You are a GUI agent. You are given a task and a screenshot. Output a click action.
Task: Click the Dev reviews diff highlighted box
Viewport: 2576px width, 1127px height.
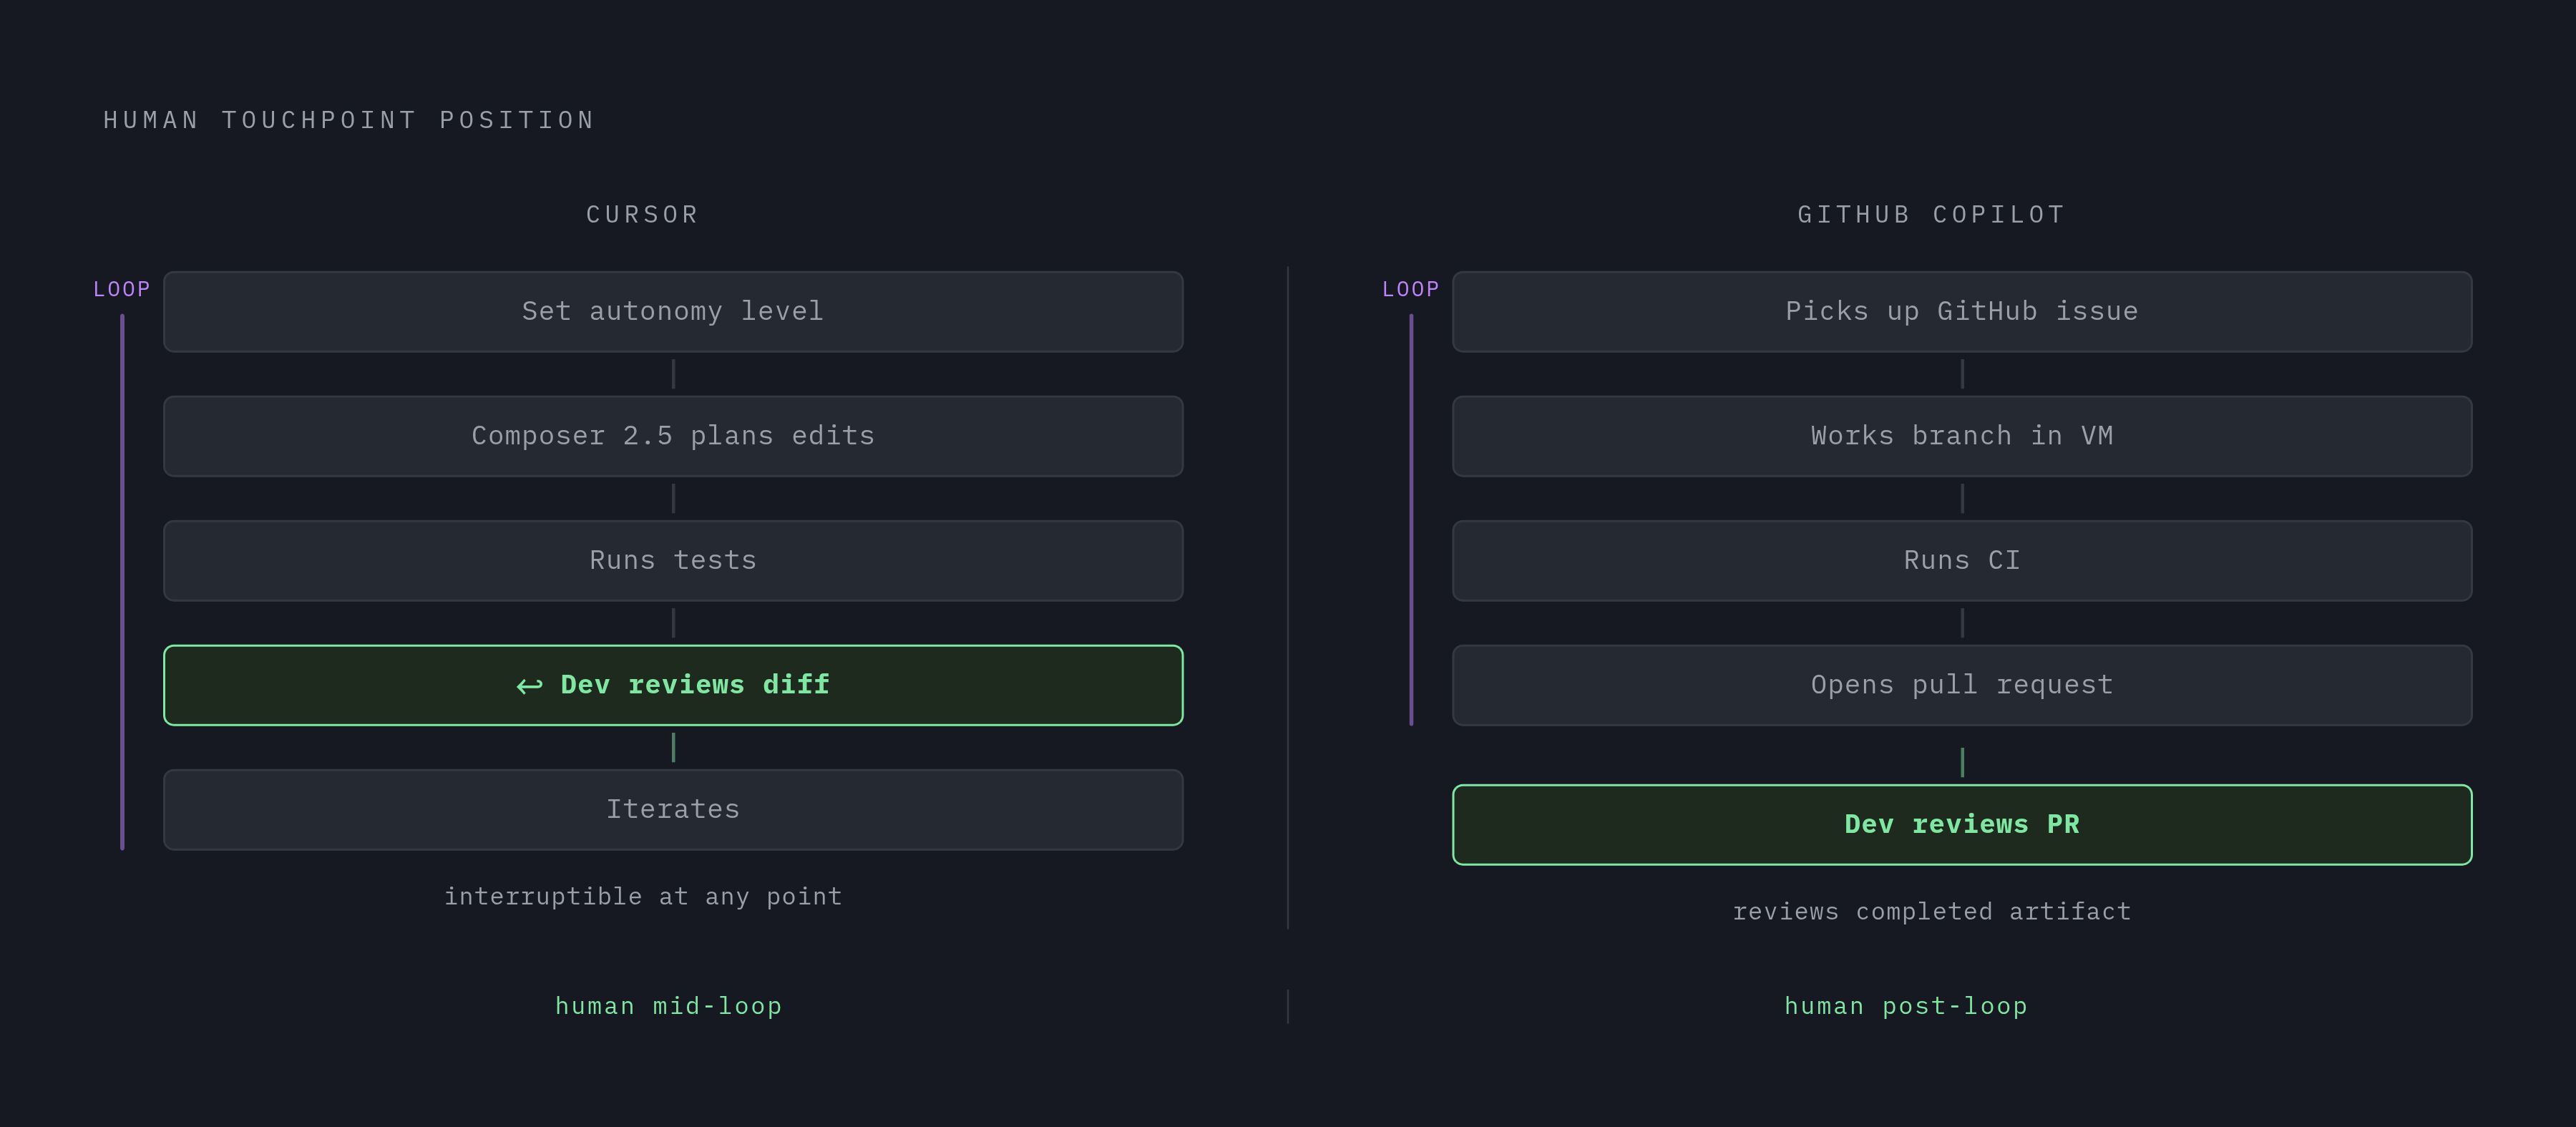(673, 685)
